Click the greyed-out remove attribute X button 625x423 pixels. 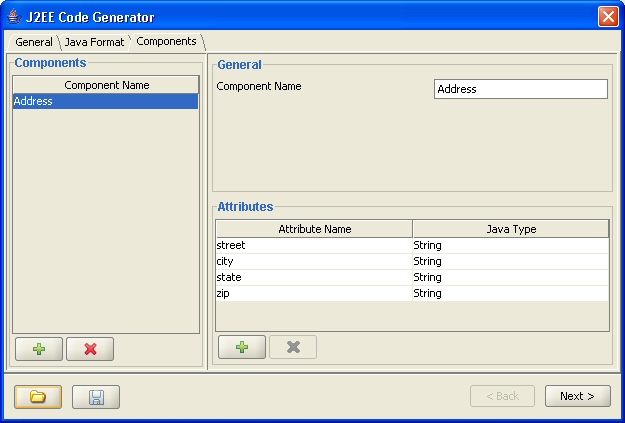293,347
